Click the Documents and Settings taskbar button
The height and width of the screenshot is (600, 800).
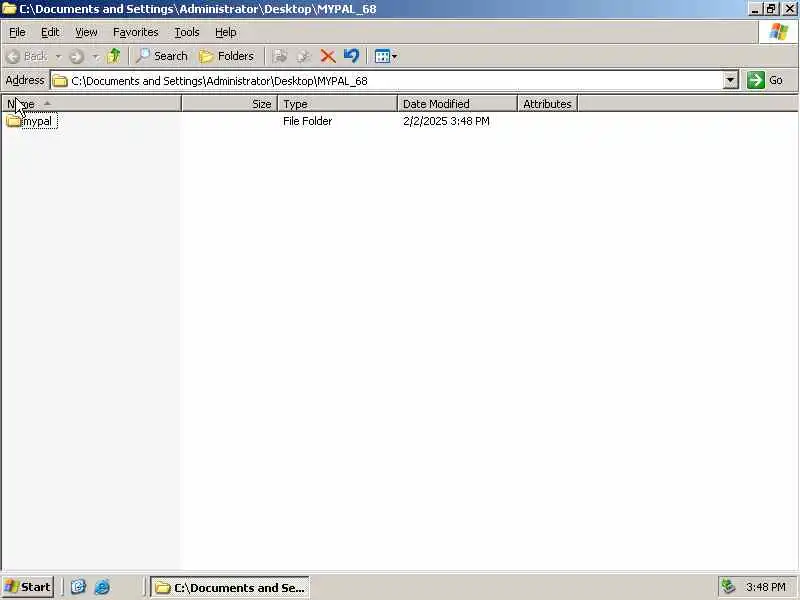[230, 588]
